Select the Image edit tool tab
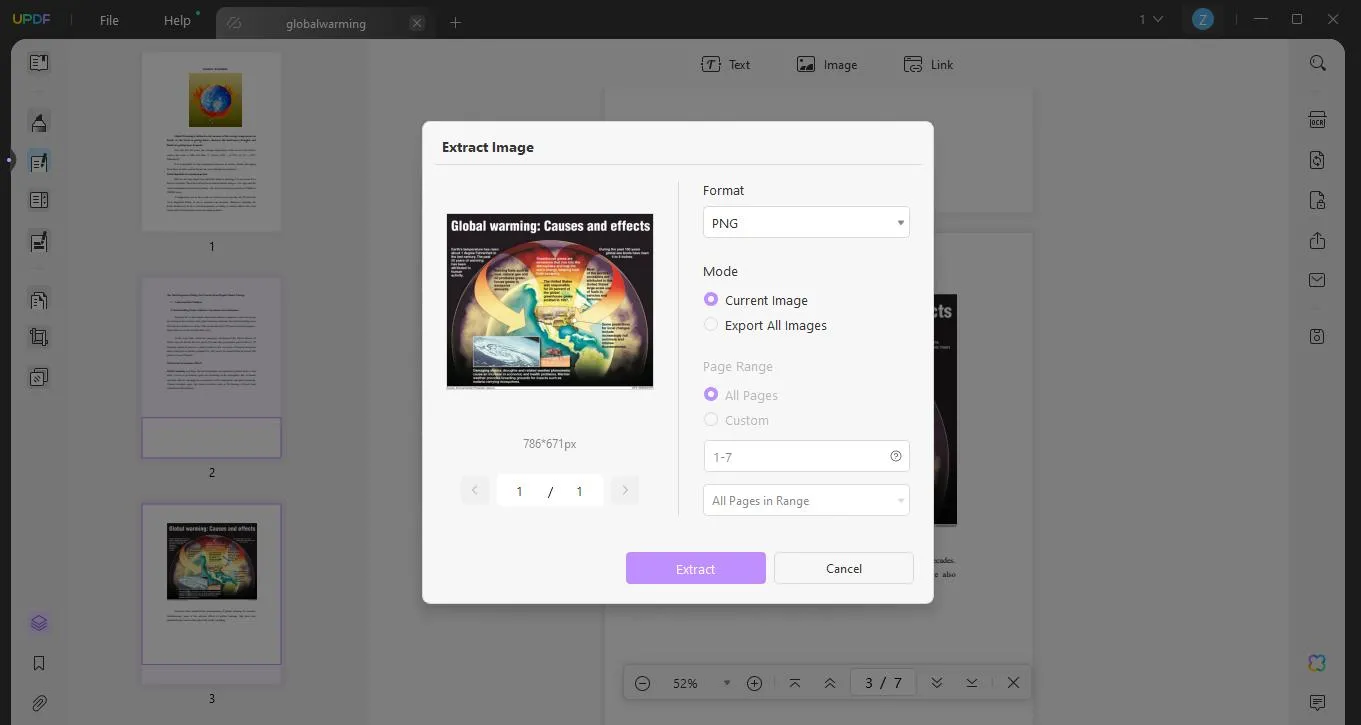 click(827, 64)
